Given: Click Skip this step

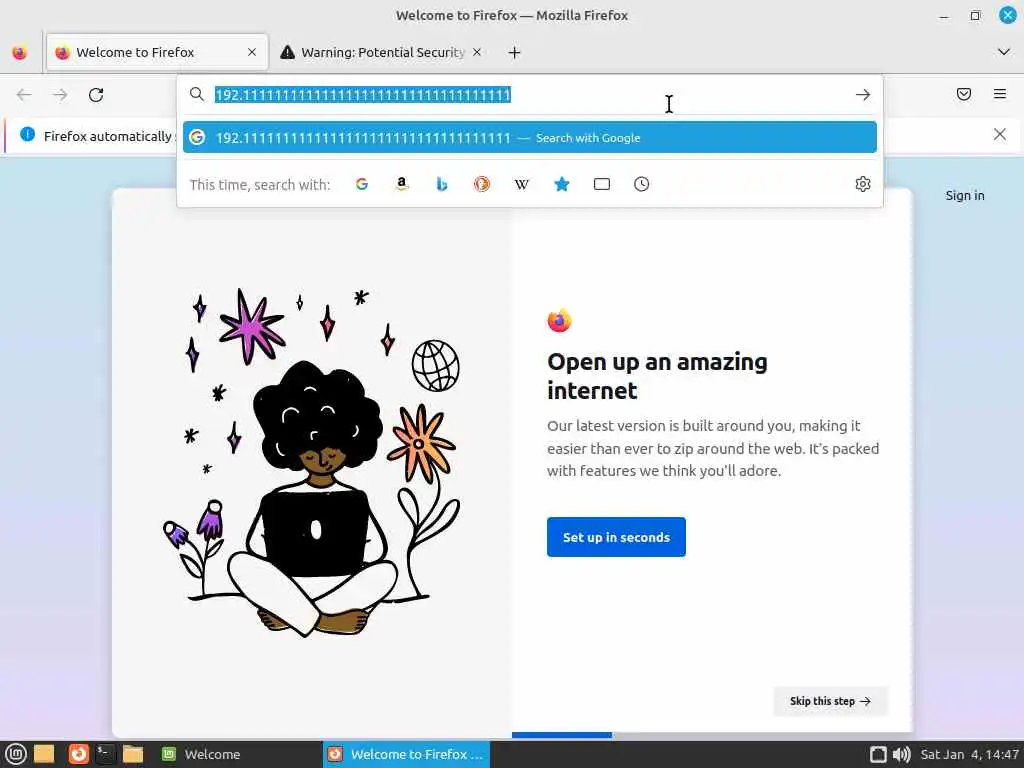Looking at the screenshot, I should (x=830, y=701).
